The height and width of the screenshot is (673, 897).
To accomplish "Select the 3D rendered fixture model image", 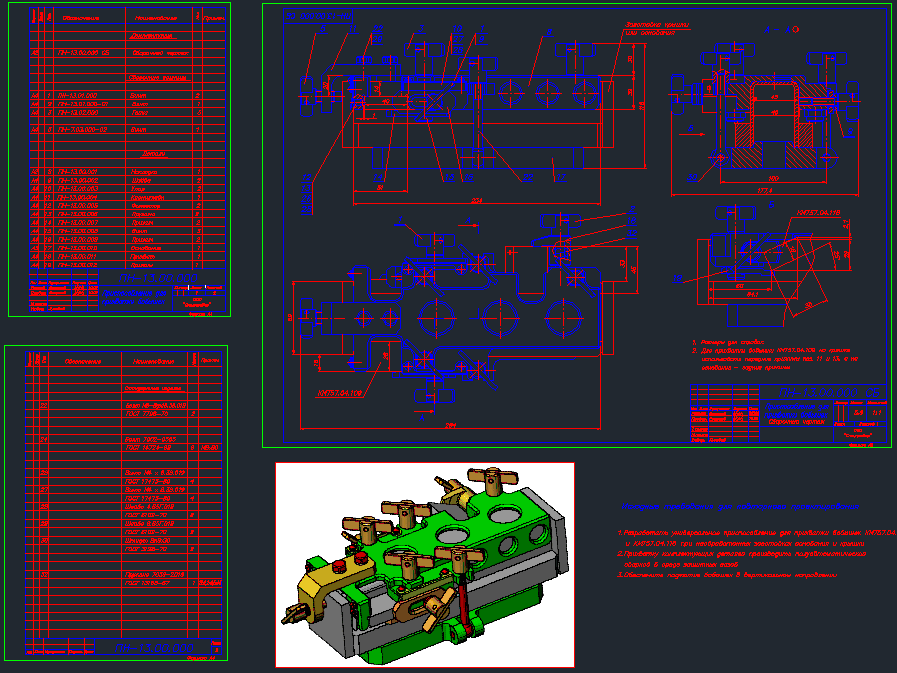I will [x=425, y=565].
